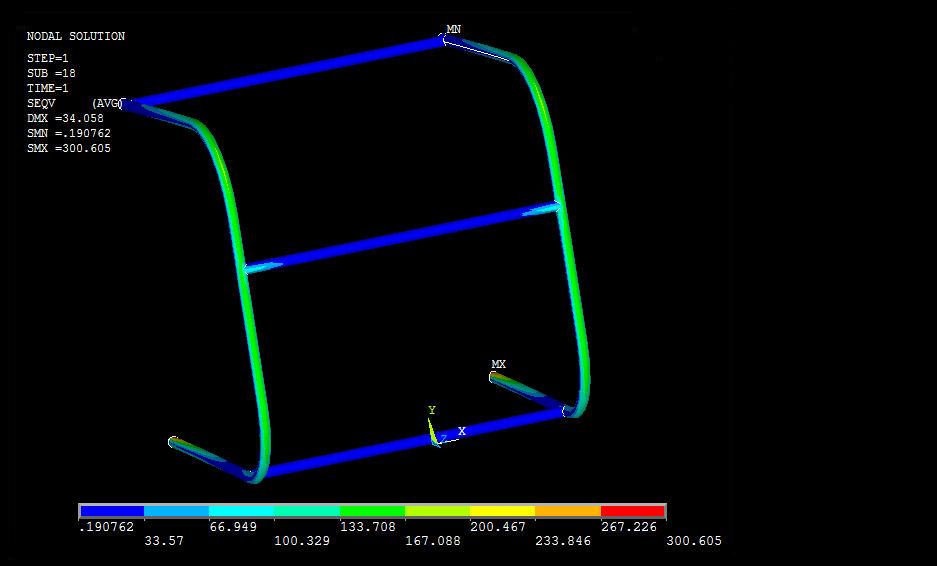Click the teal green legend band
937x566 pixels.
pos(307,511)
